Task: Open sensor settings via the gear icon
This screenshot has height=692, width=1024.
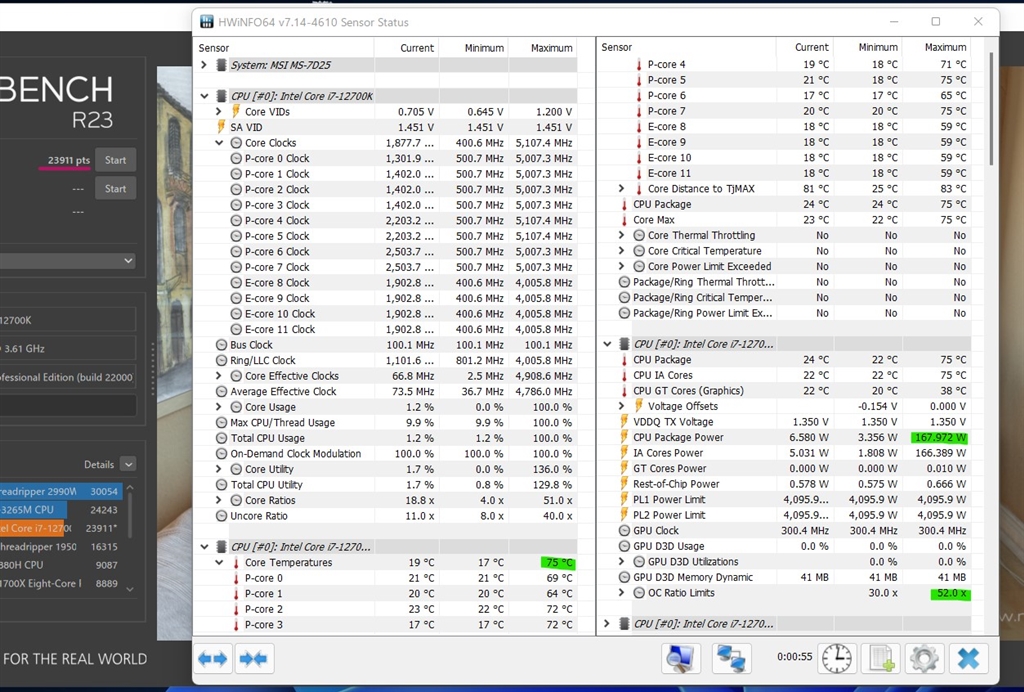Action: (924, 658)
